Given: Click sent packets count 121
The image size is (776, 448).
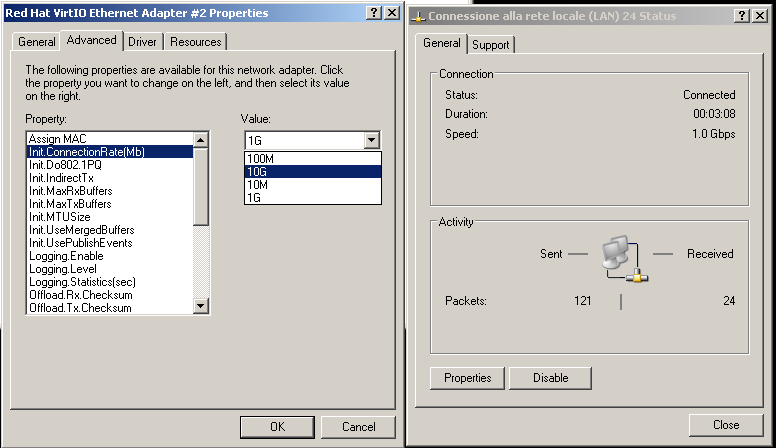Looking at the screenshot, I should [582, 300].
